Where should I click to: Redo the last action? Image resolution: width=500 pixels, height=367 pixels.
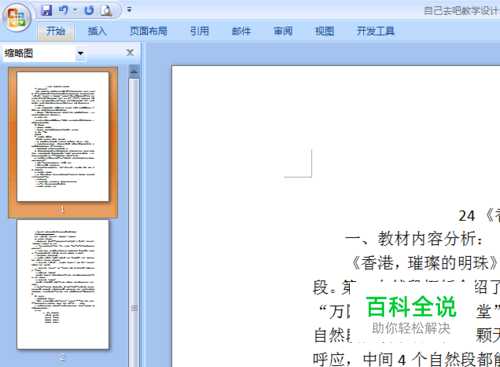tap(89, 10)
